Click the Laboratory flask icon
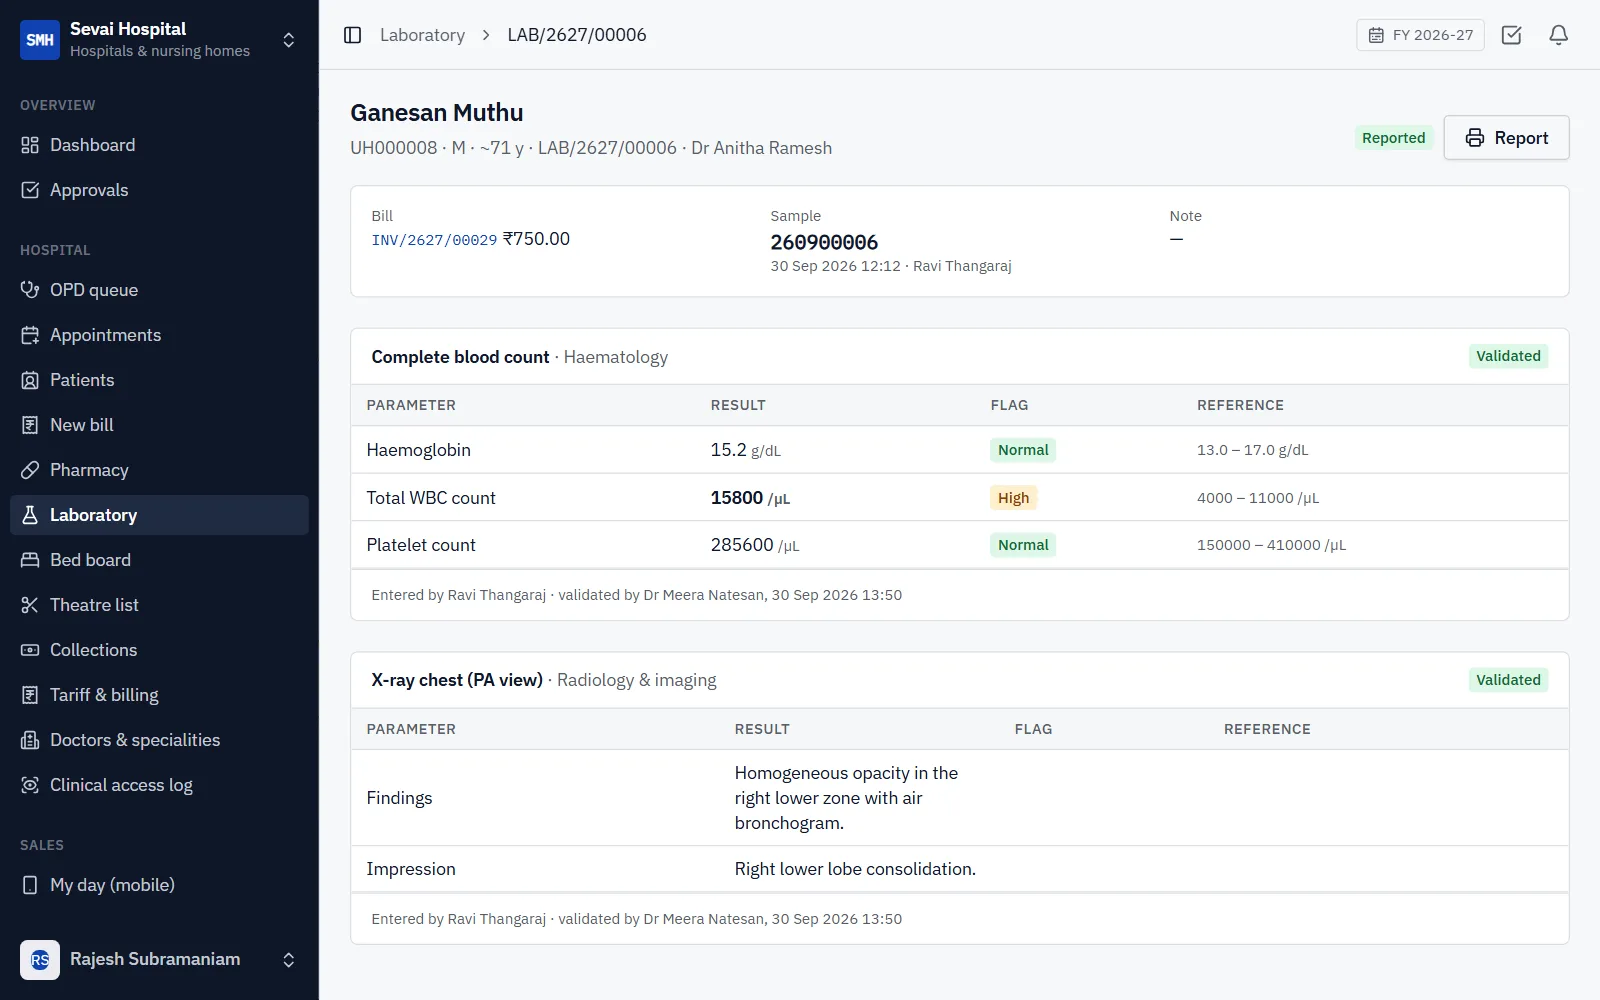Screen dimensions: 1600x1000 coord(30,515)
